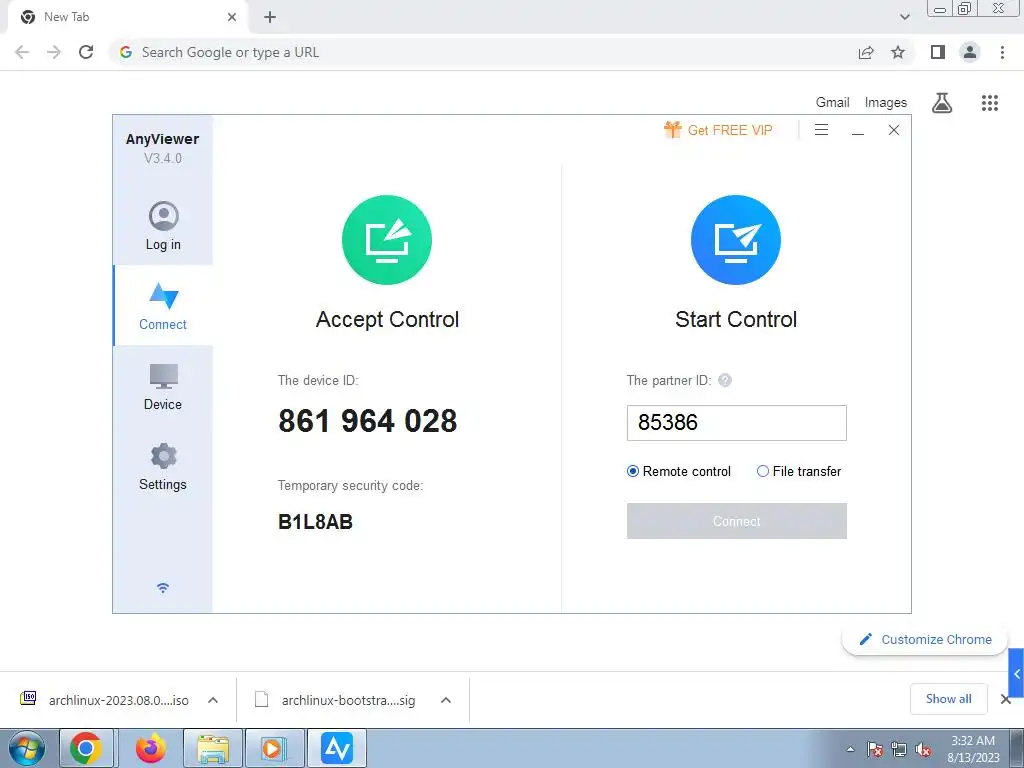Show hidden system tray icons
This screenshot has height=768, width=1024.
(850, 749)
